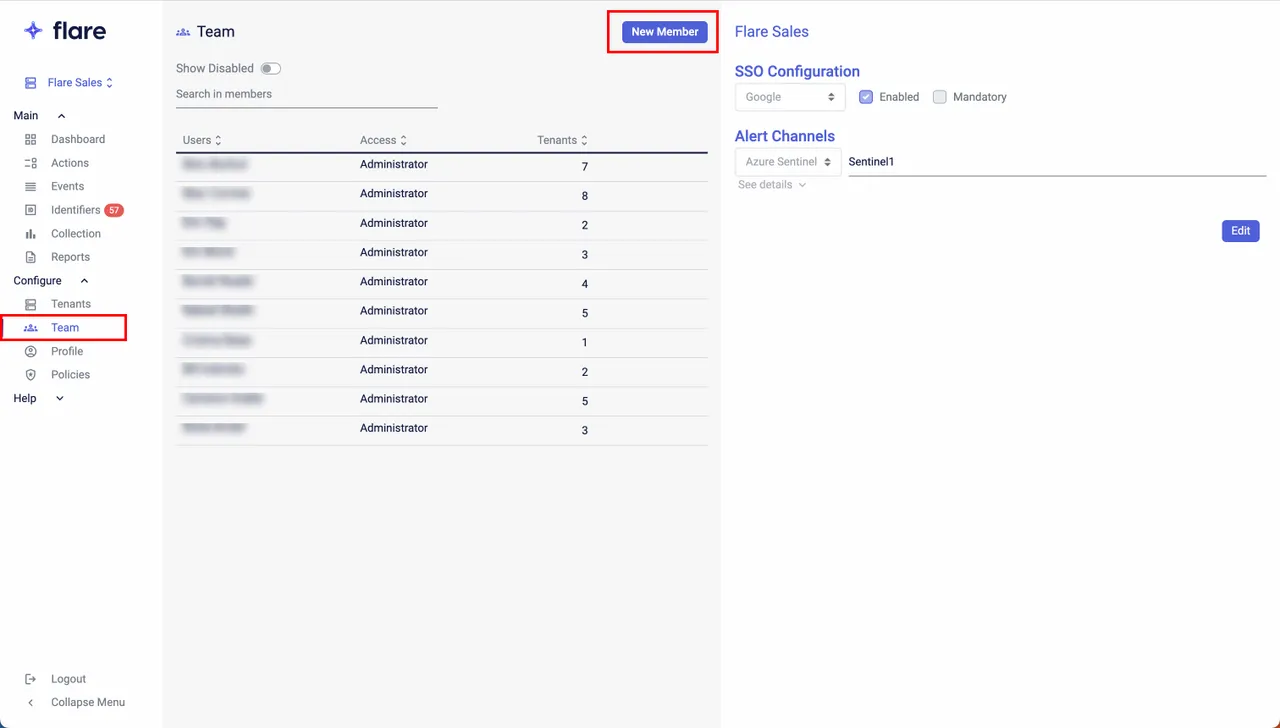Click the Actions icon in sidebar
The width and height of the screenshot is (1280, 728).
(x=30, y=163)
